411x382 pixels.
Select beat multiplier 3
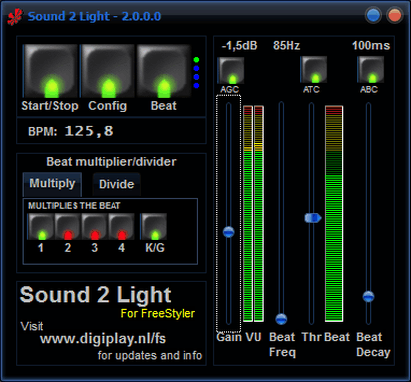95,227
